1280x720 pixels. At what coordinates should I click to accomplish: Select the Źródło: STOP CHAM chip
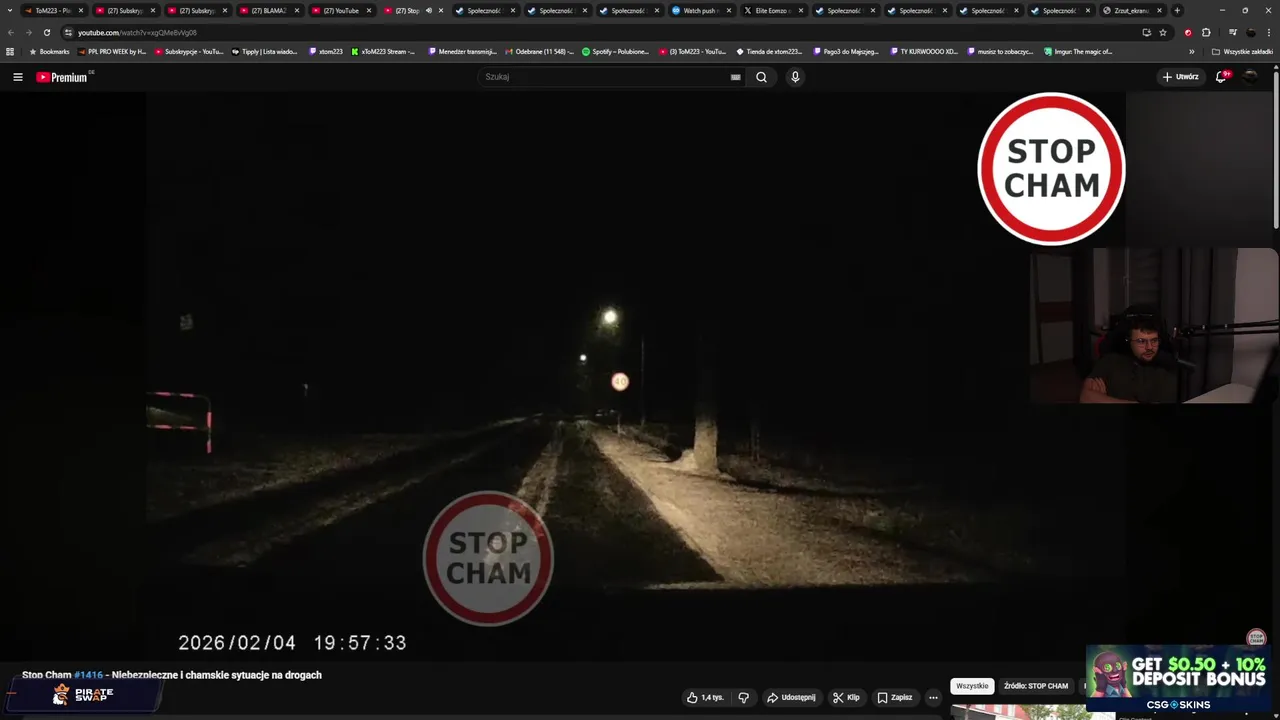coord(1036,686)
